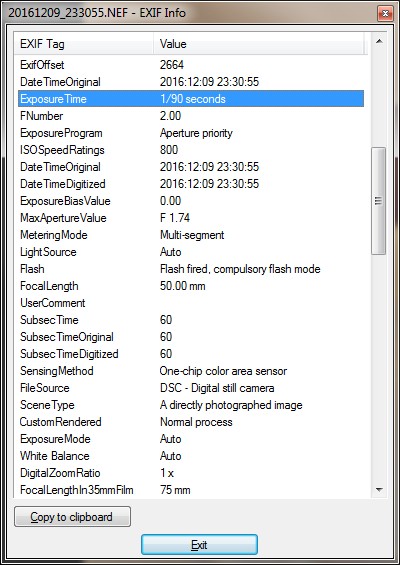Click Copy to clipboard button
Image resolution: width=400 pixels, height=565 pixels.
pyautogui.click(x=72, y=517)
